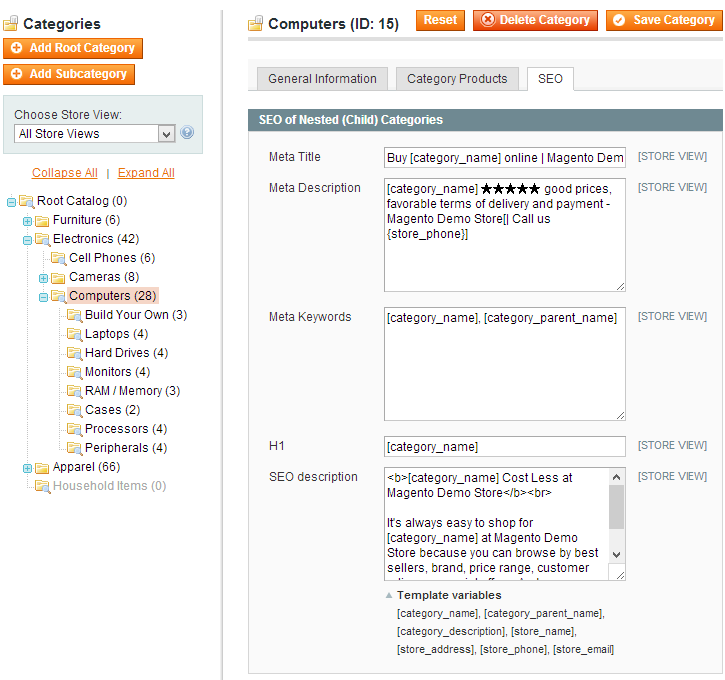Click the Processors folder icon
This screenshot has height=680, width=725.
[x=74, y=429]
